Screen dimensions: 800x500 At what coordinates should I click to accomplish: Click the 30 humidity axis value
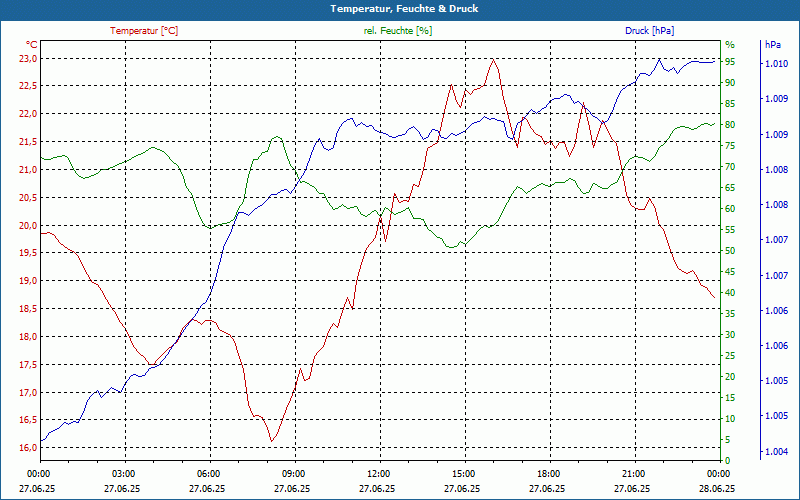click(x=730, y=335)
